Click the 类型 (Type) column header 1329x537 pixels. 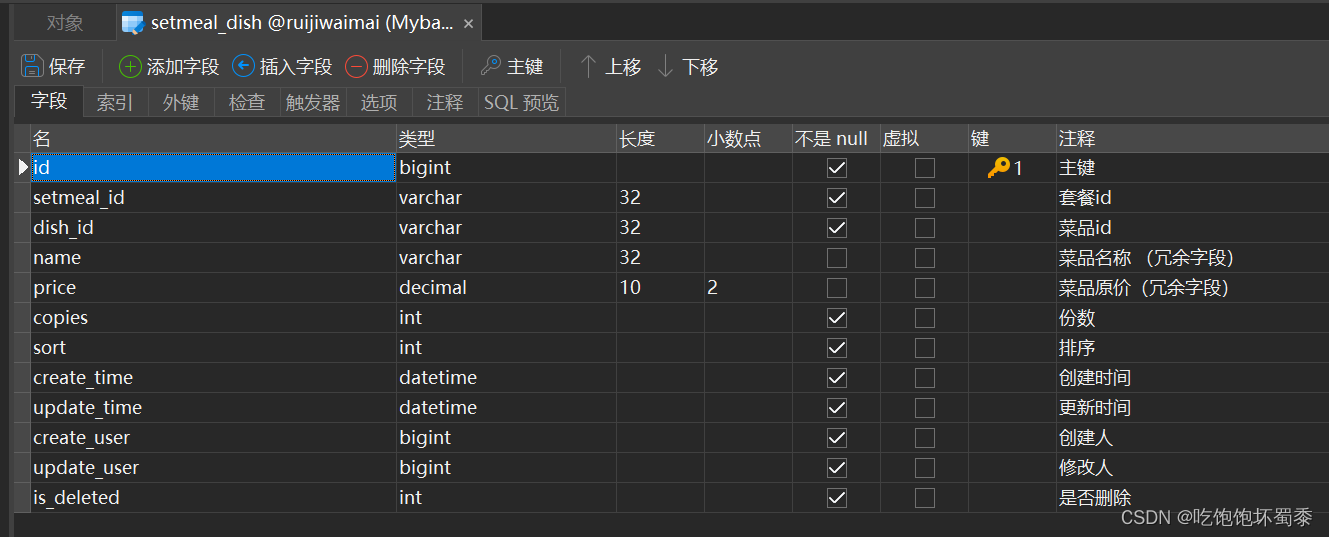pyautogui.click(x=506, y=139)
